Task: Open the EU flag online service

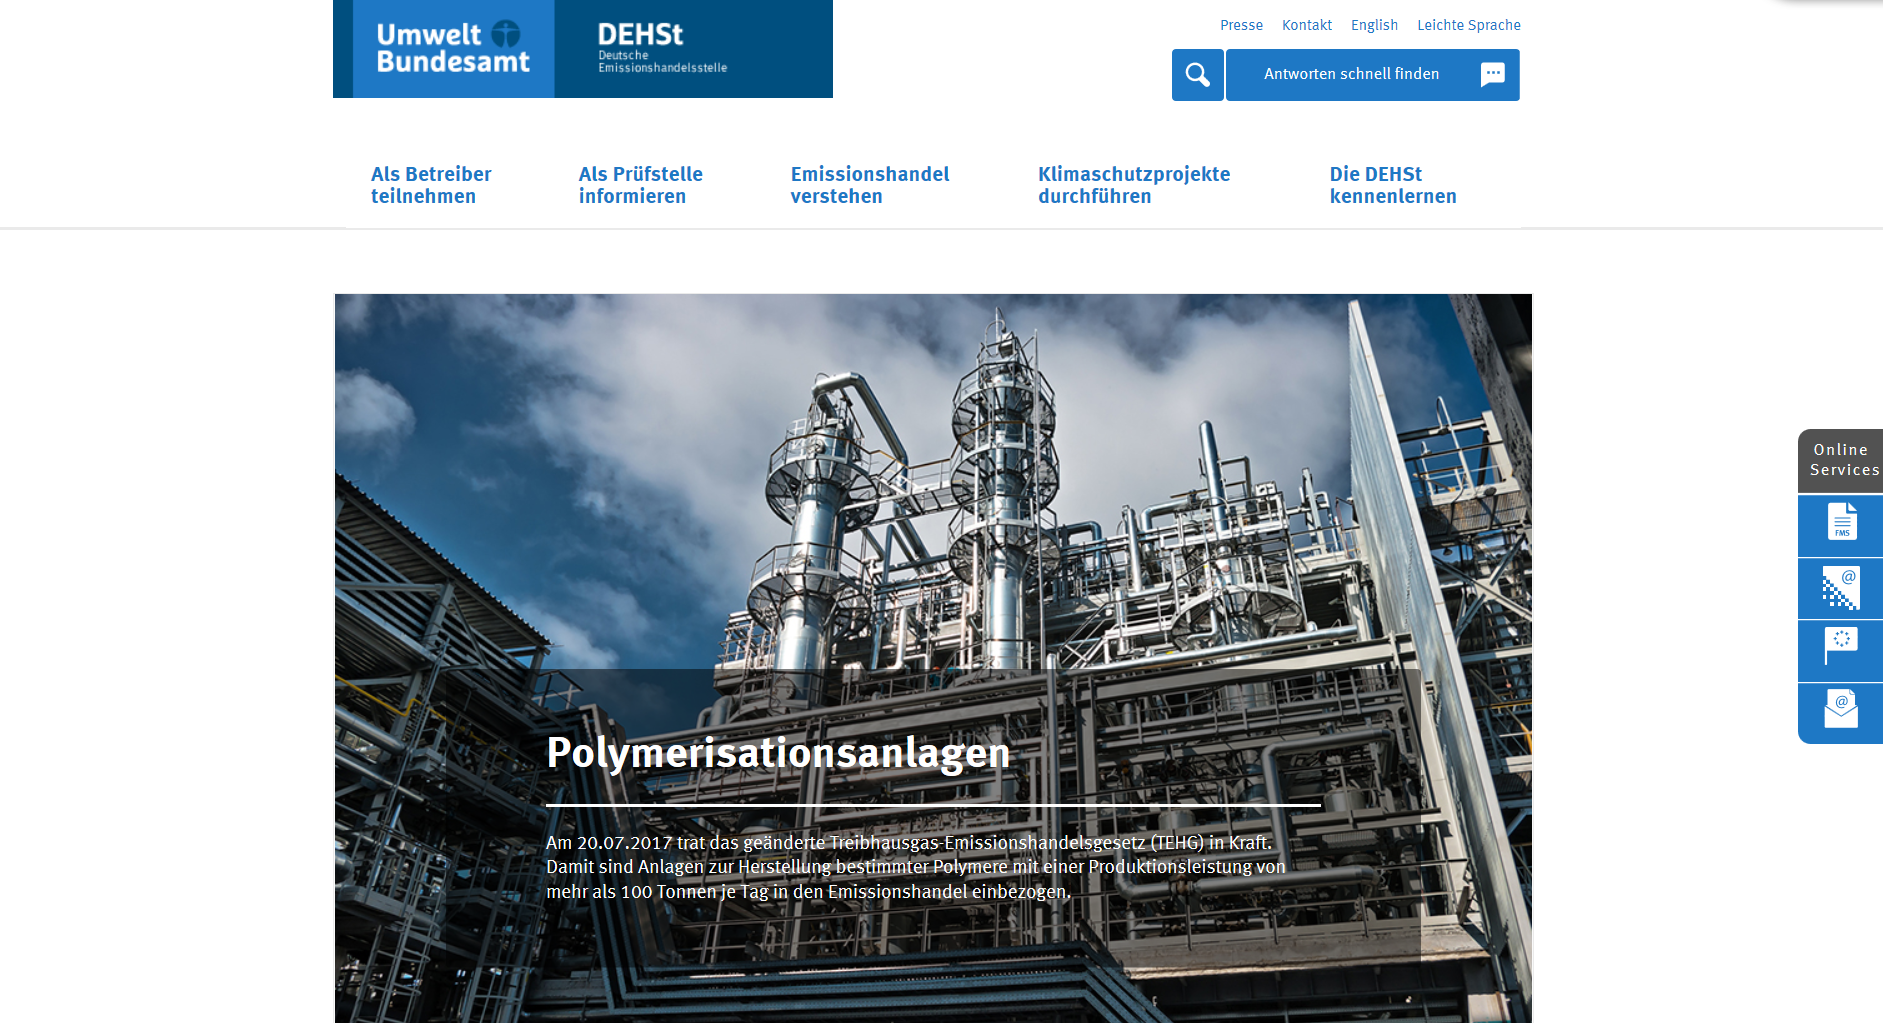Action: [1841, 650]
